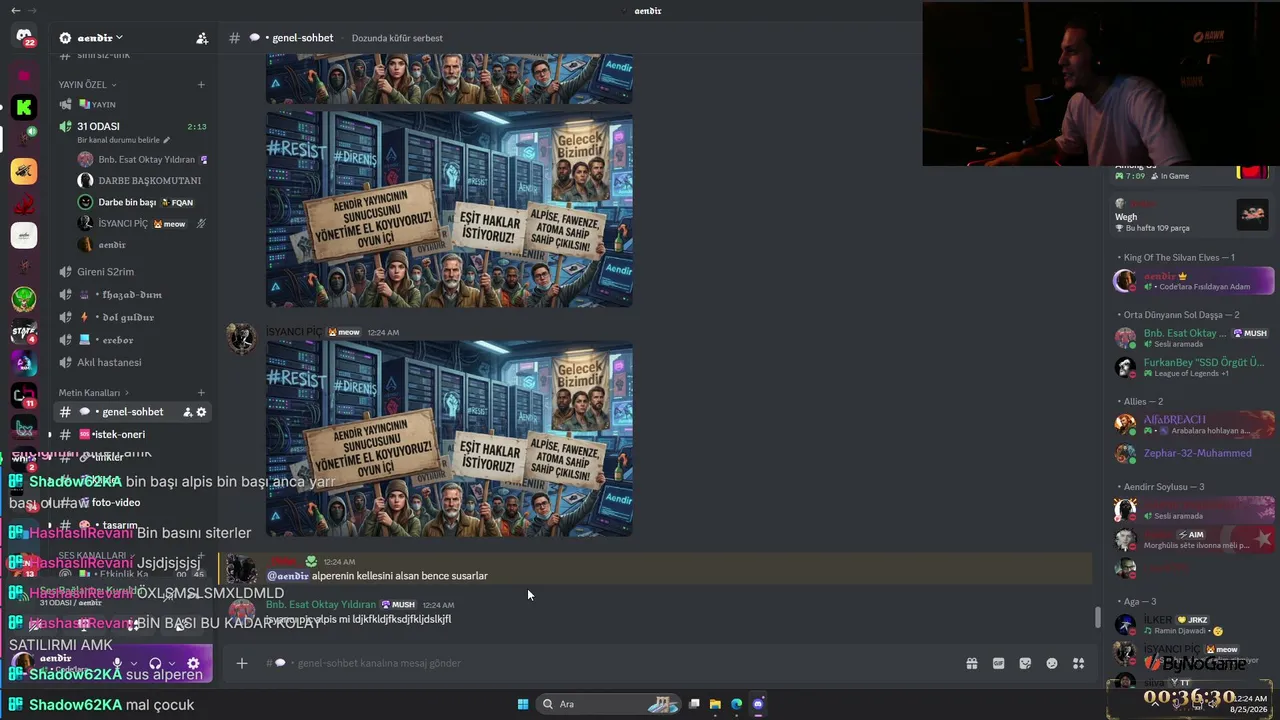Select DARBE BAŞKOMUTANI in voice channel

tap(140, 181)
